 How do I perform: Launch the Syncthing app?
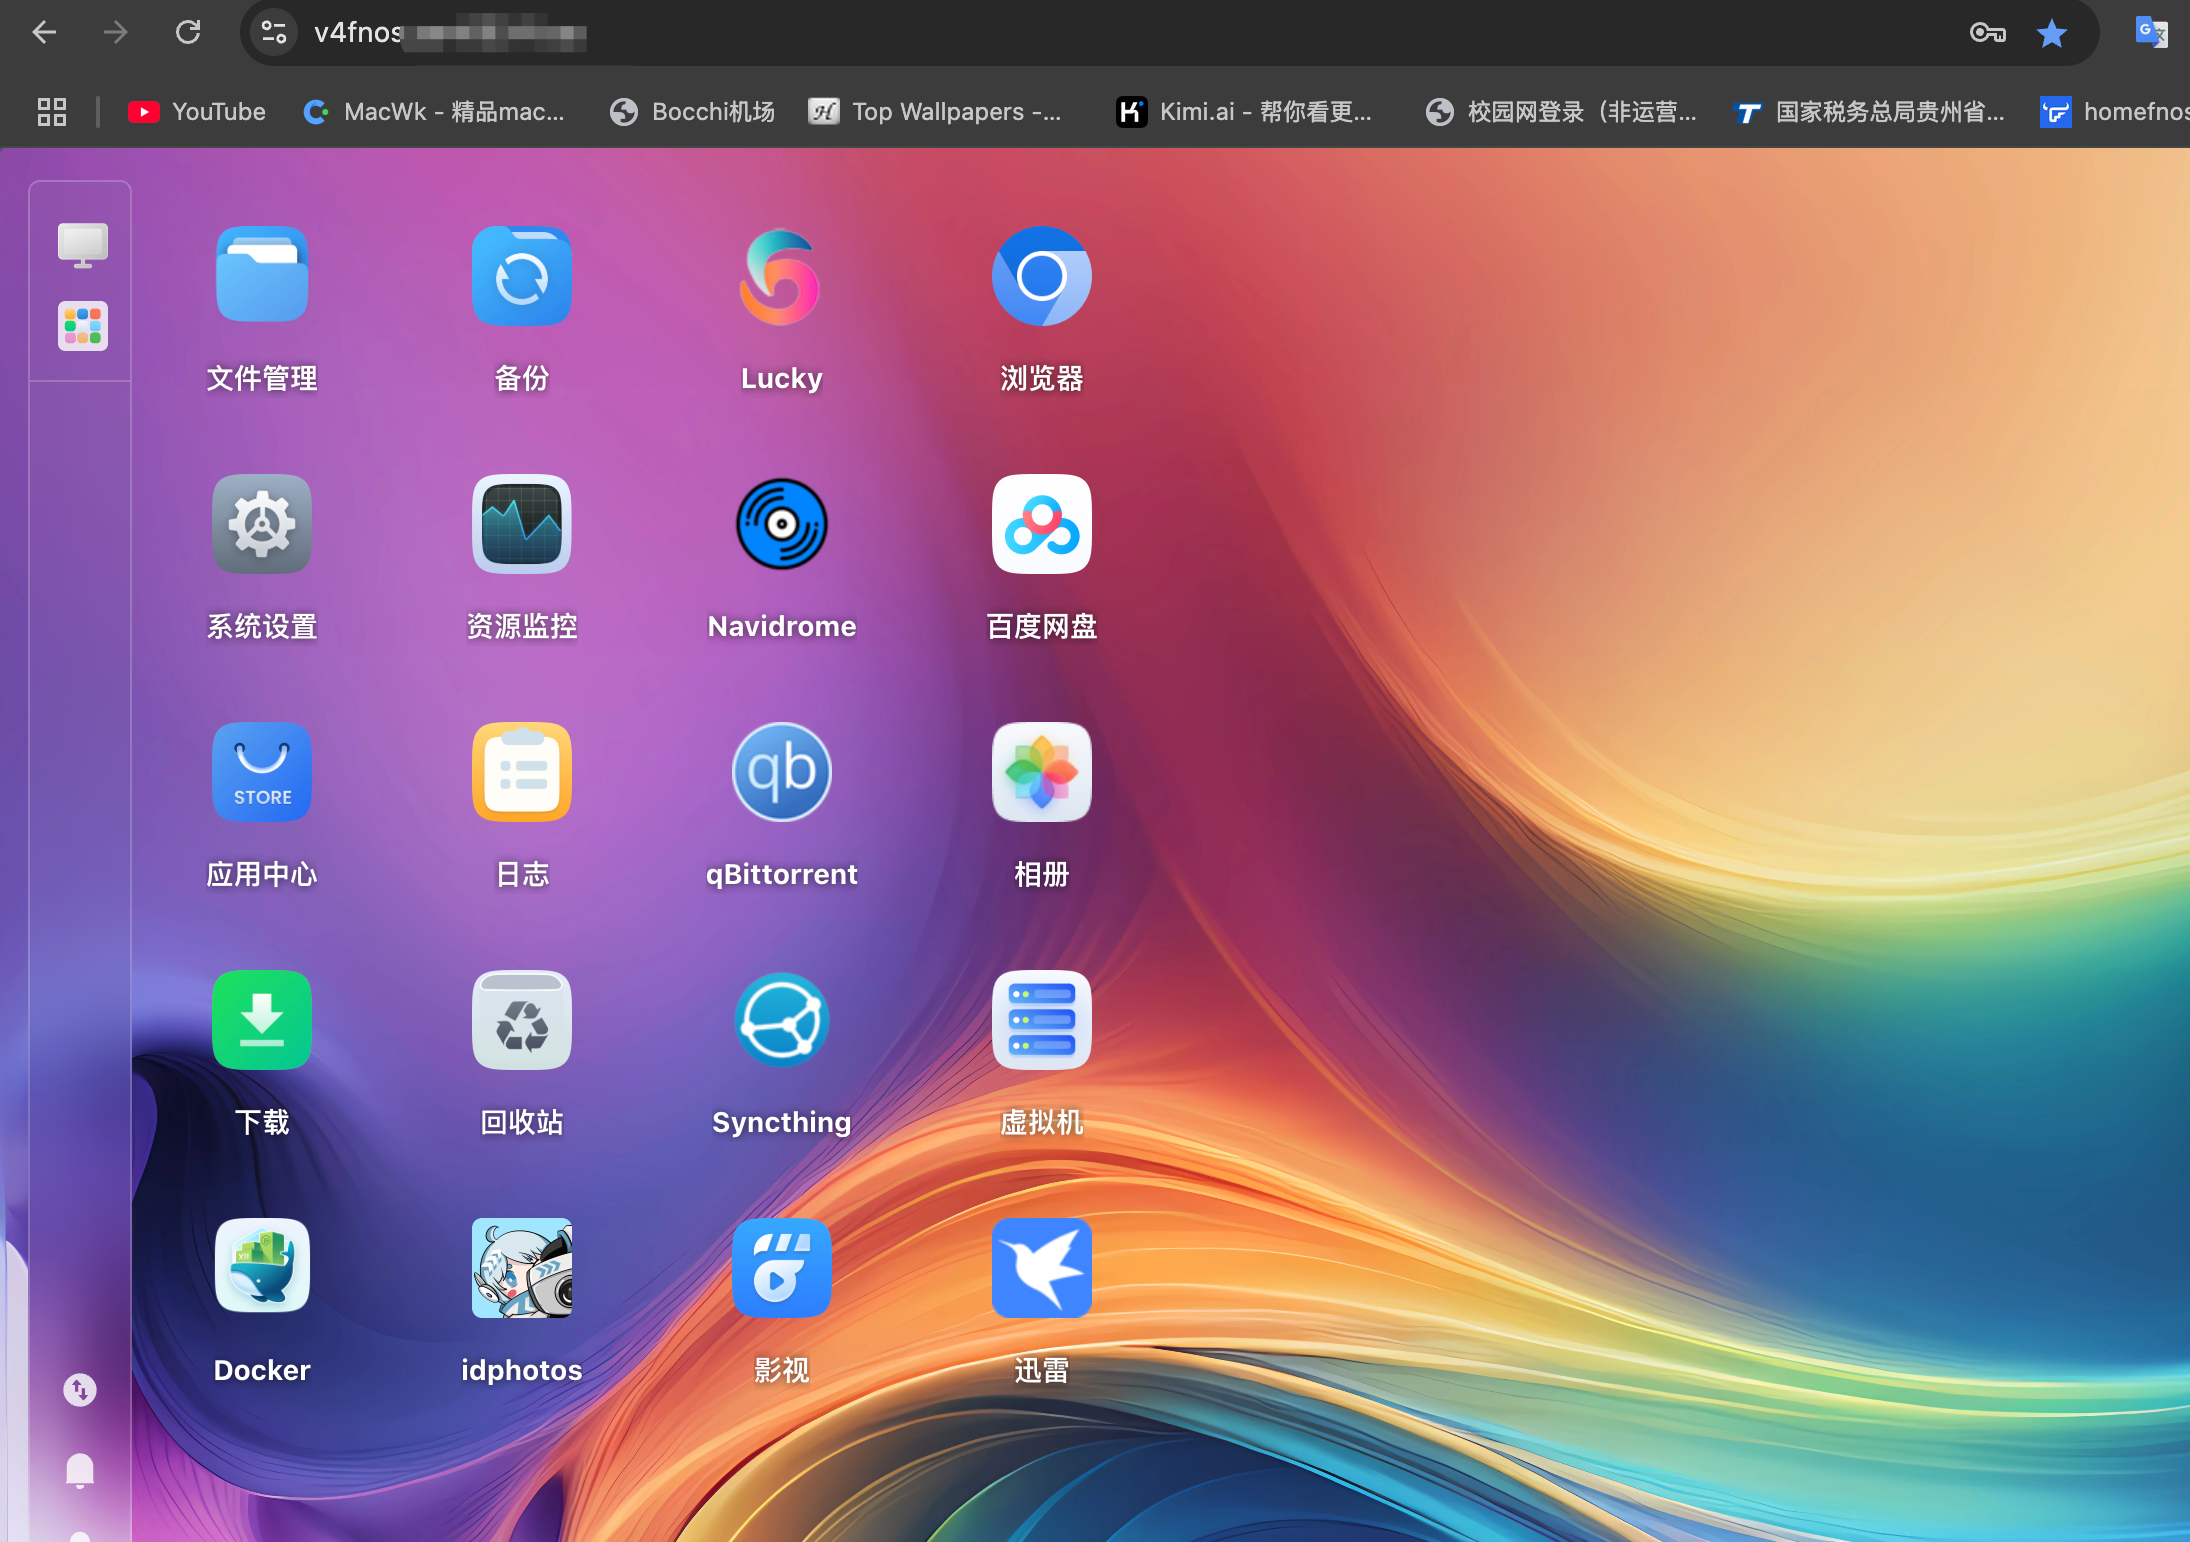click(782, 1020)
